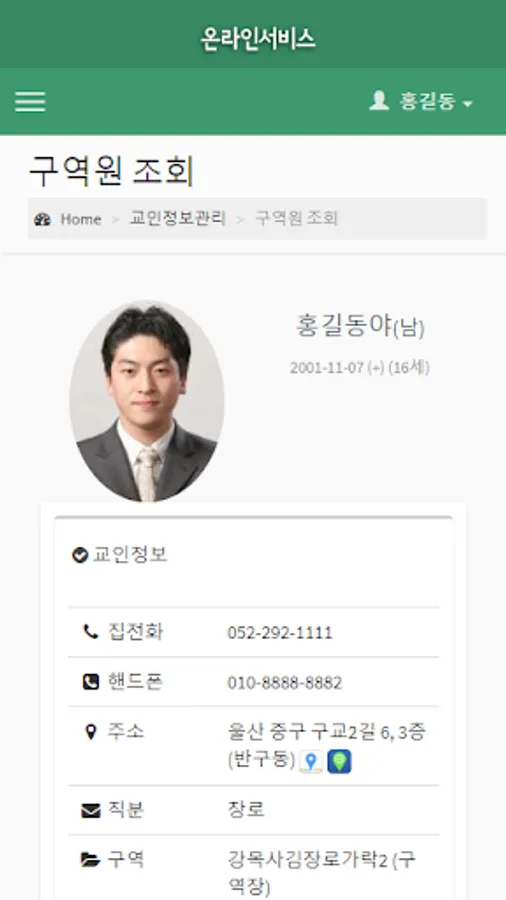Click the location pin icon beside 주소
The width and height of the screenshot is (506, 900).
(x=91, y=732)
